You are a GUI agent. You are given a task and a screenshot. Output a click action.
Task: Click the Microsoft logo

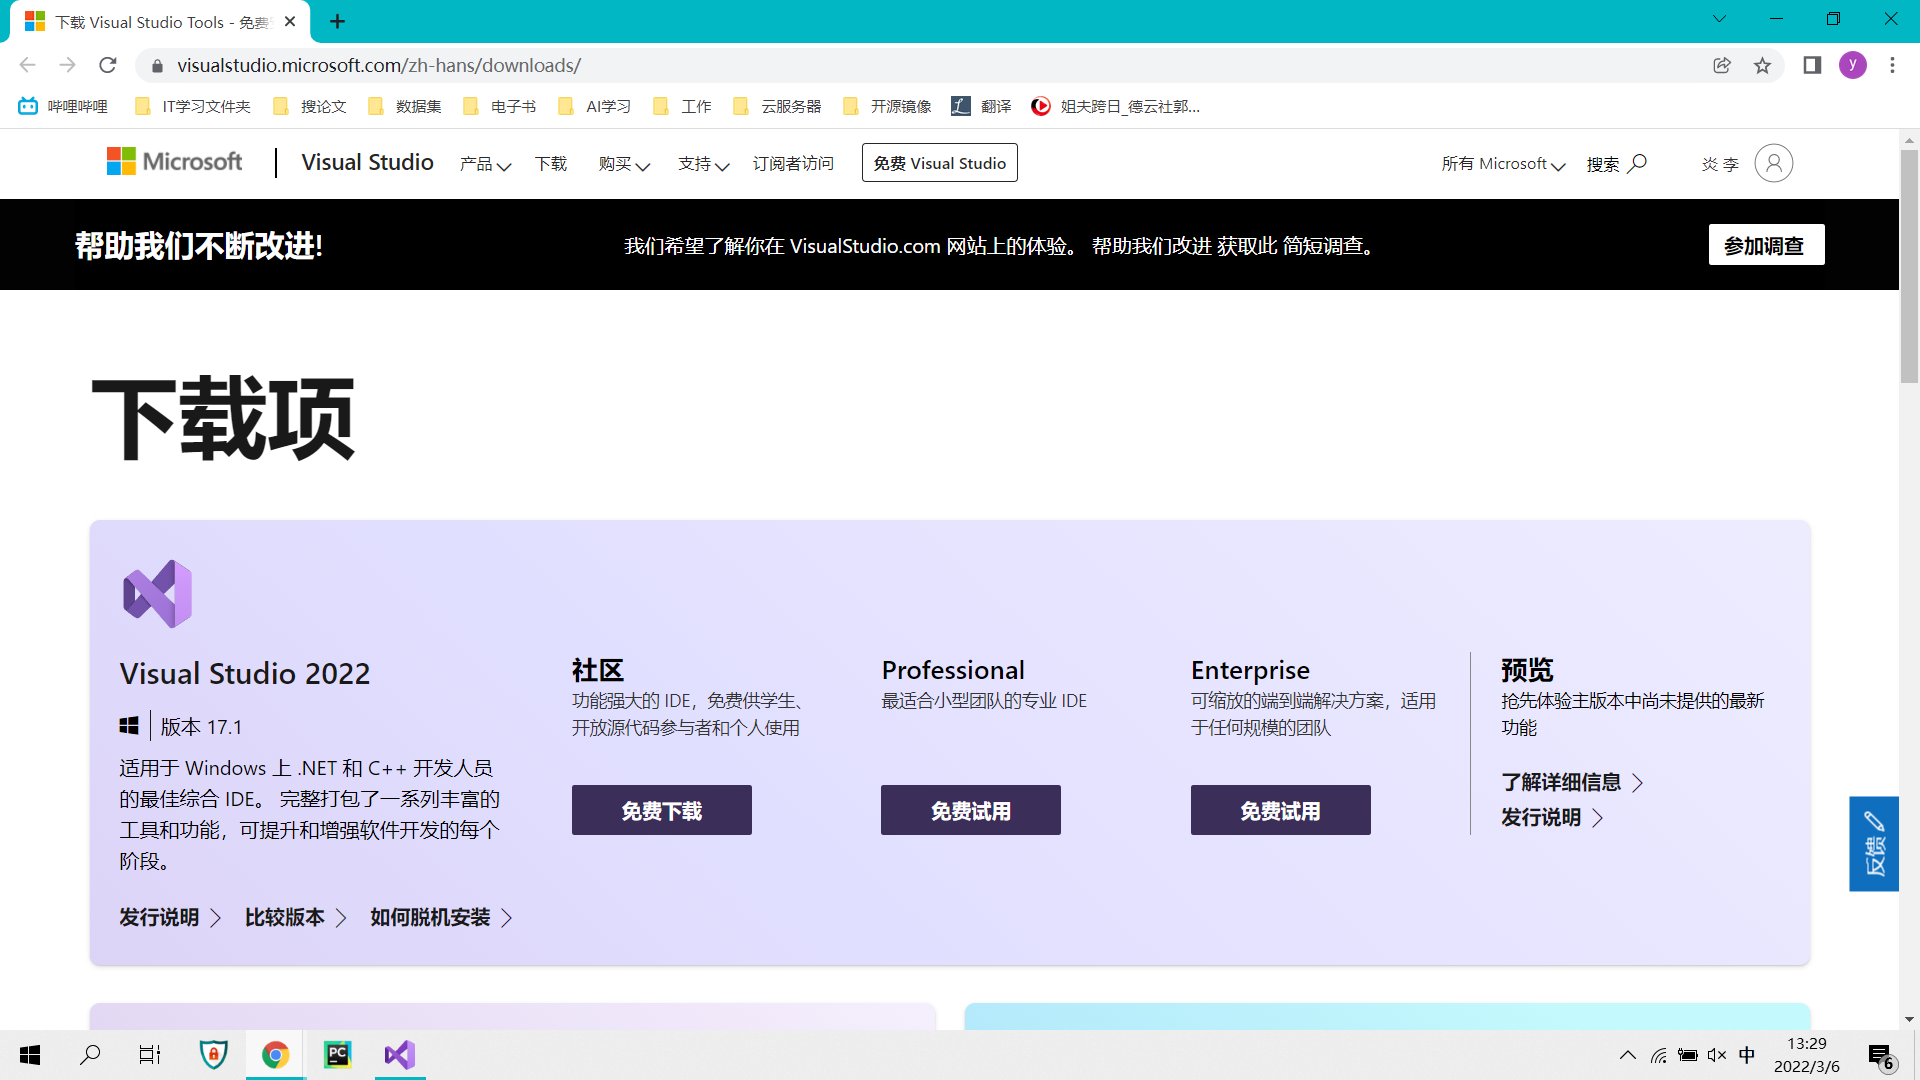point(174,161)
